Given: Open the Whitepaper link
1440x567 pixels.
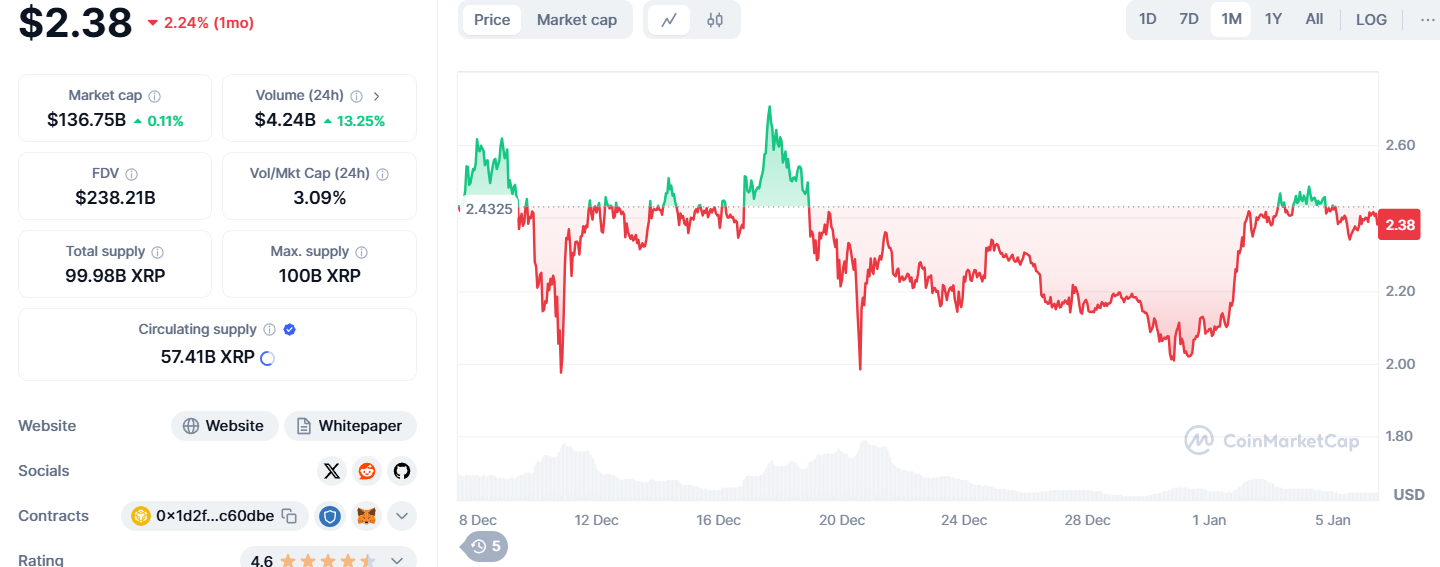Looking at the screenshot, I should [350, 426].
